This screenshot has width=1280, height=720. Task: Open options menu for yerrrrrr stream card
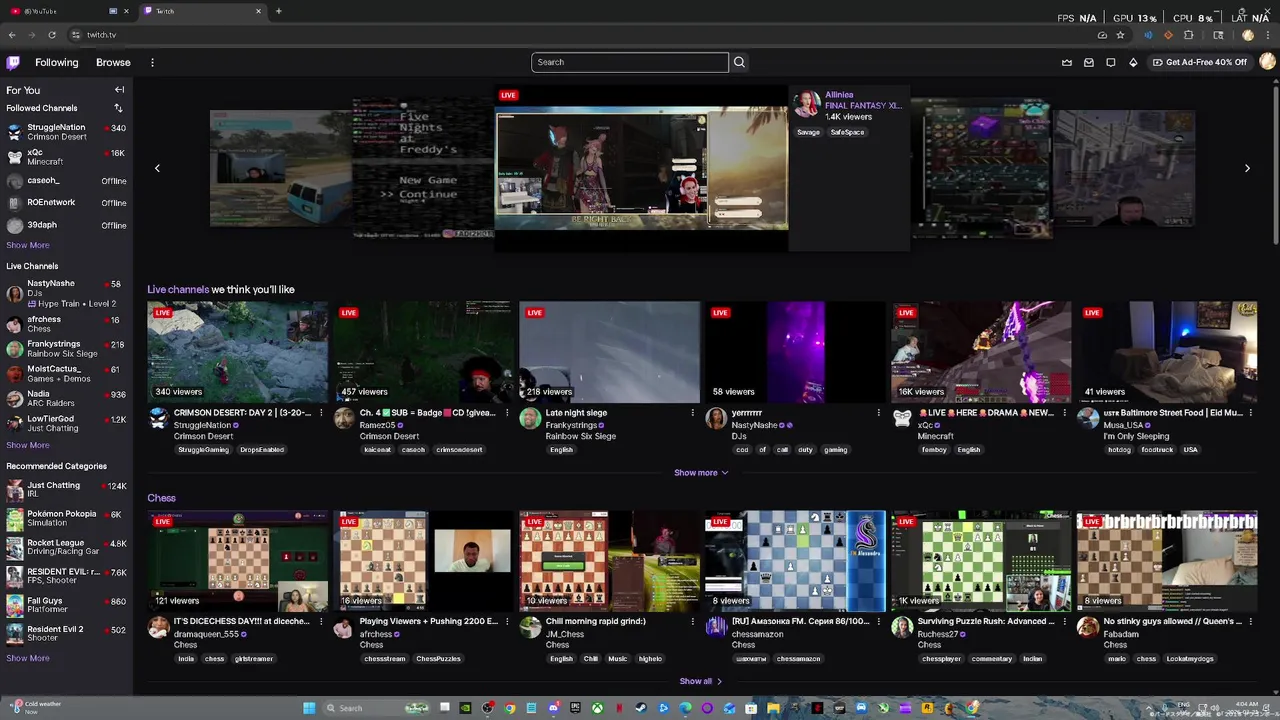(x=878, y=413)
